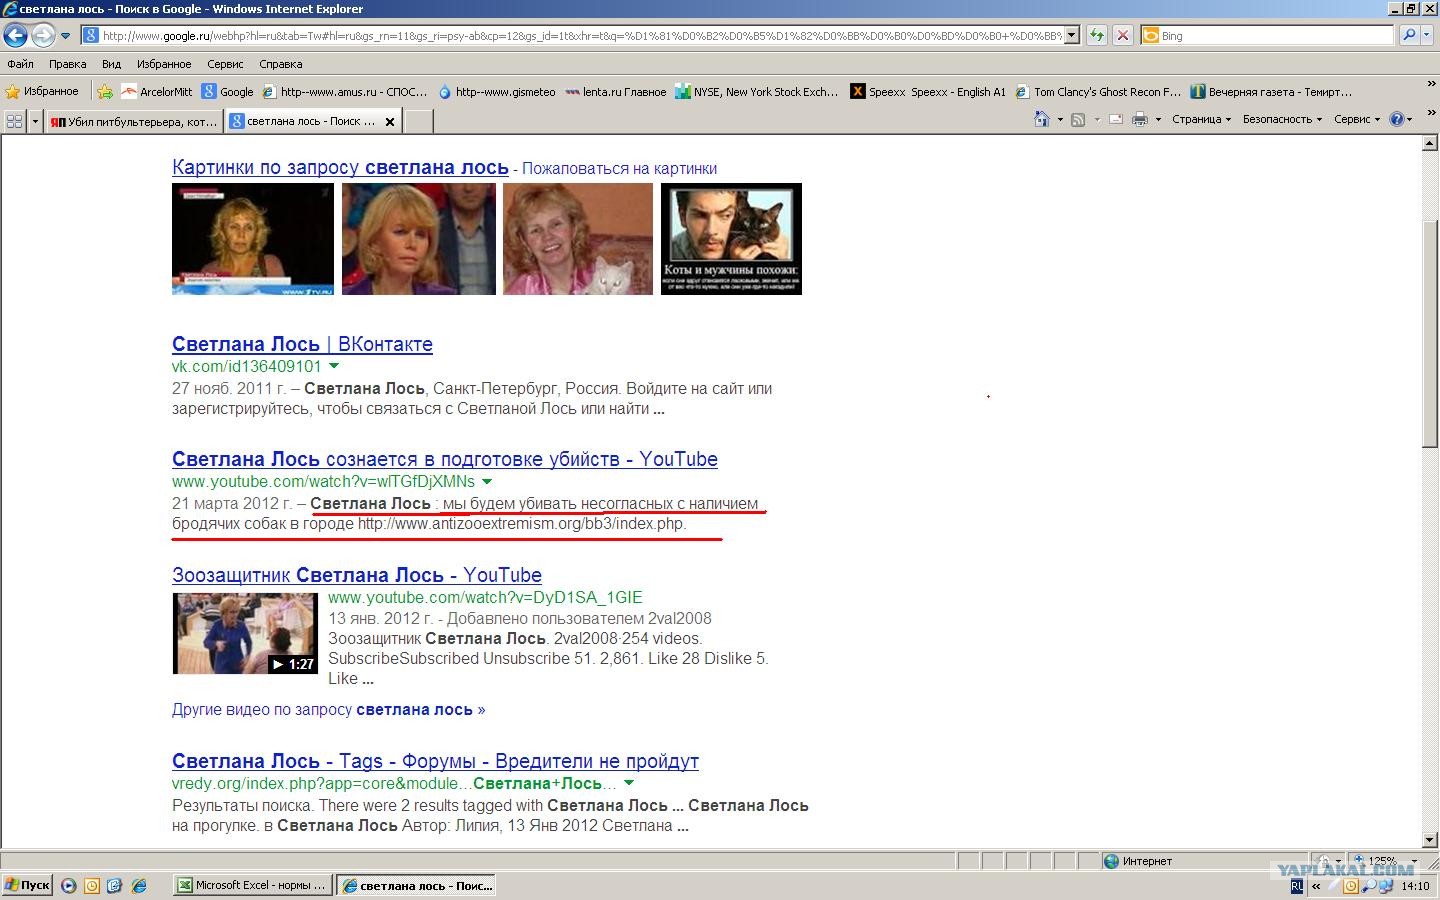The width and height of the screenshot is (1440, 900).
Task: Click the scroll down arrow of page scrollbar
Action: (x=1430, y=840)
